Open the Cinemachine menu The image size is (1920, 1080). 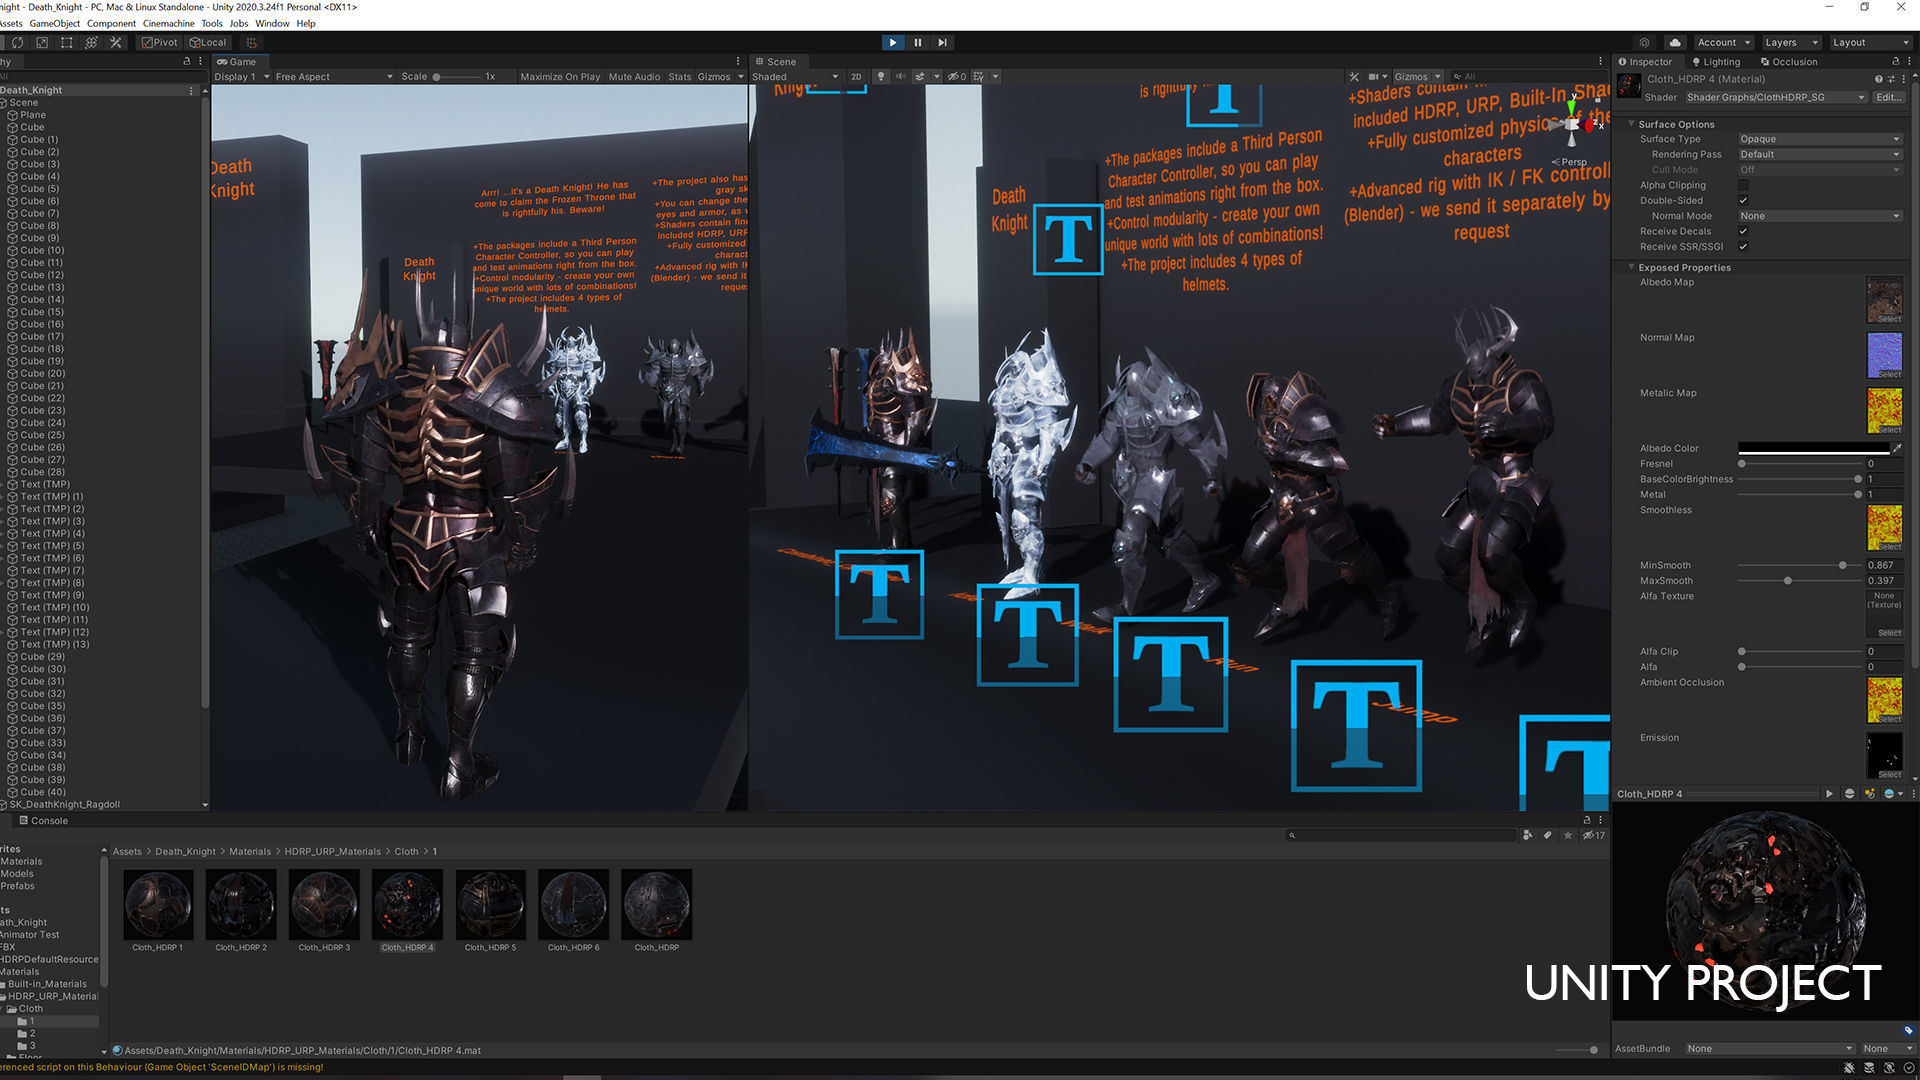pos(169,23)
